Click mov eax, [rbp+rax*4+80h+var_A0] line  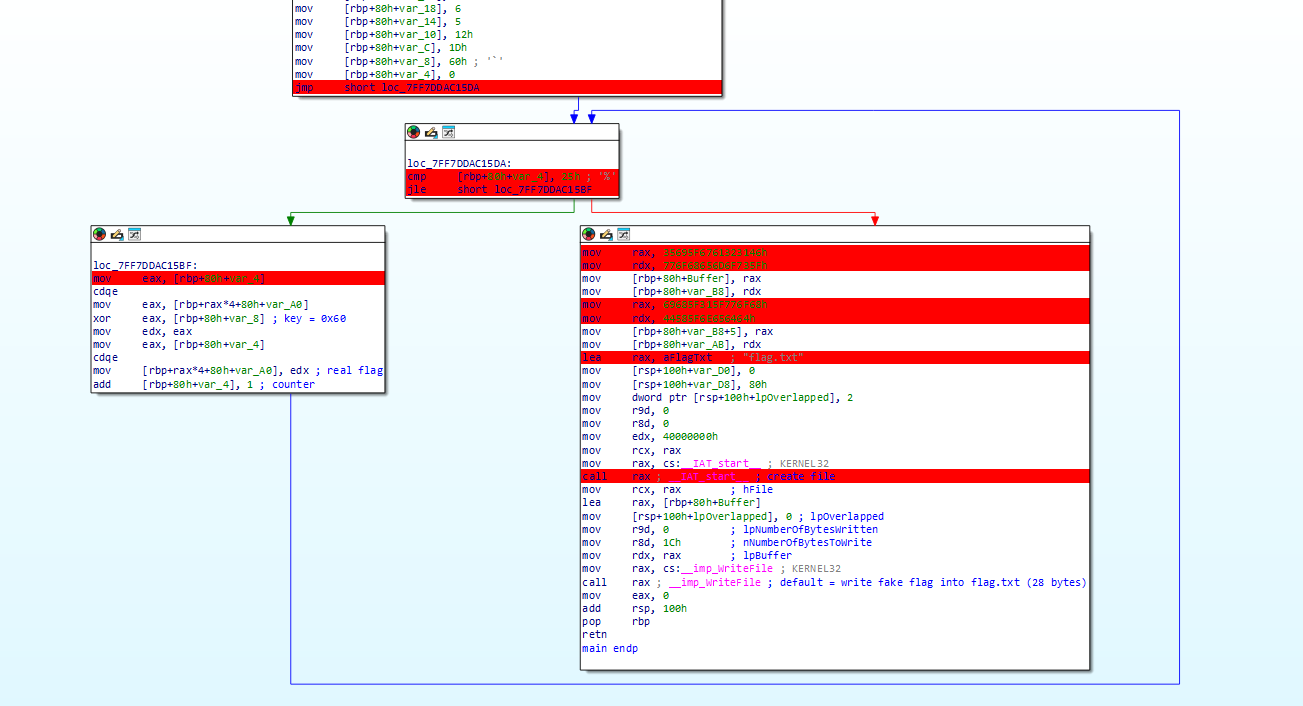[x=201, y=305]
